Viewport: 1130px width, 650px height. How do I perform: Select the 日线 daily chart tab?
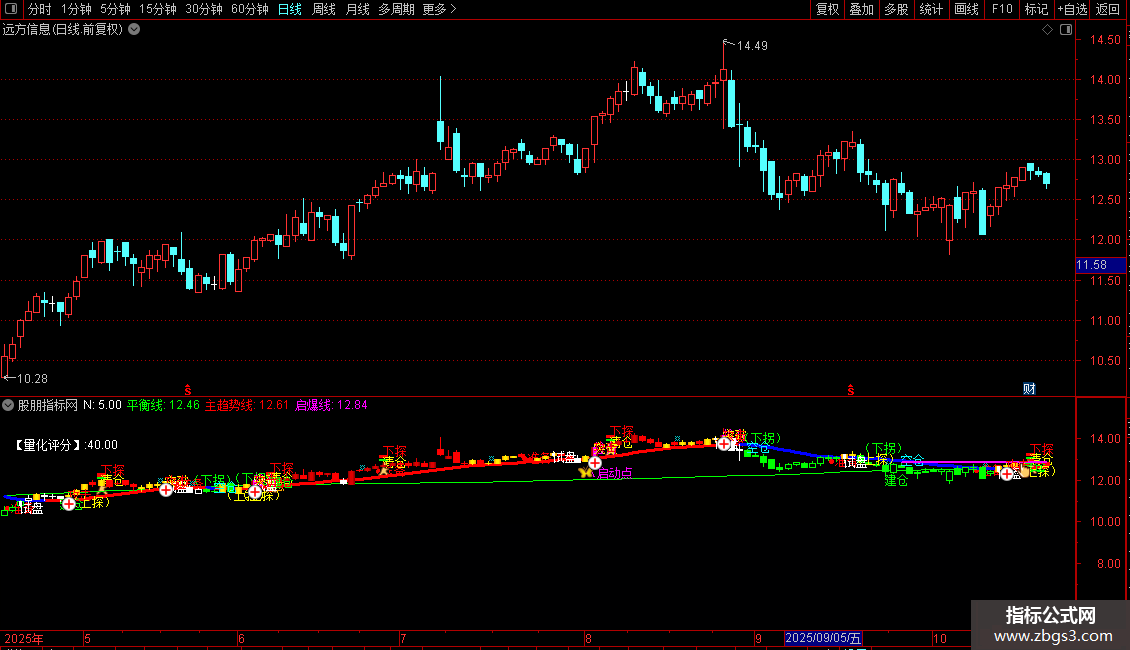click(290, 9)
